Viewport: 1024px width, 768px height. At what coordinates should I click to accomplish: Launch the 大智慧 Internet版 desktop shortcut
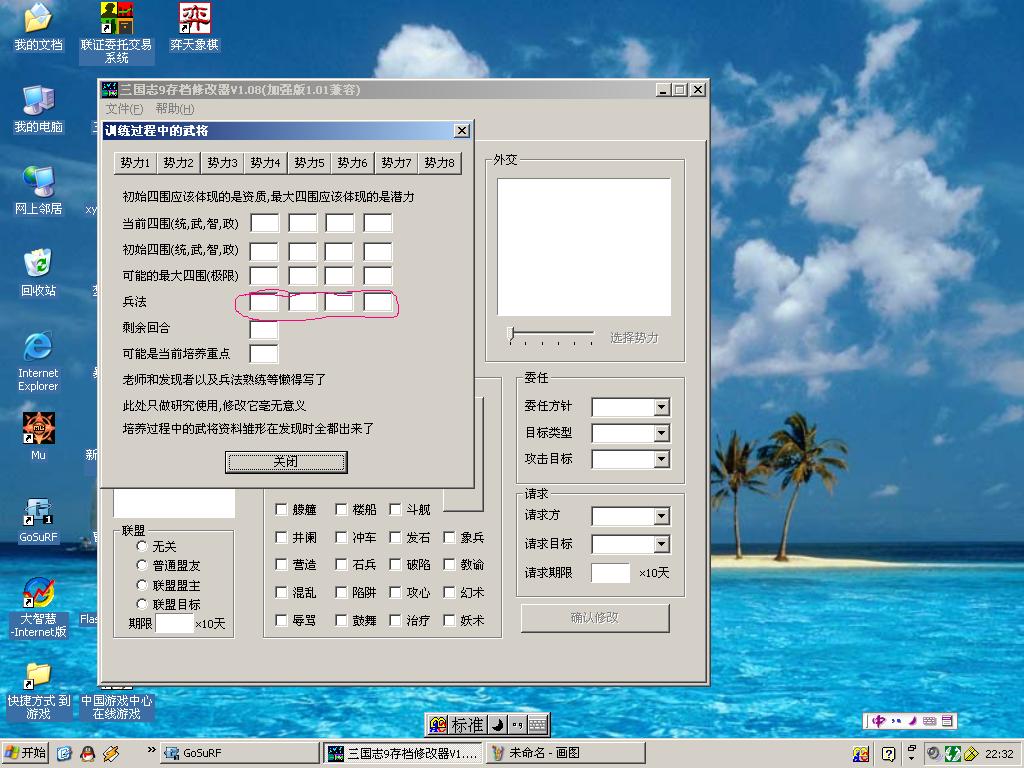point(38,595)
